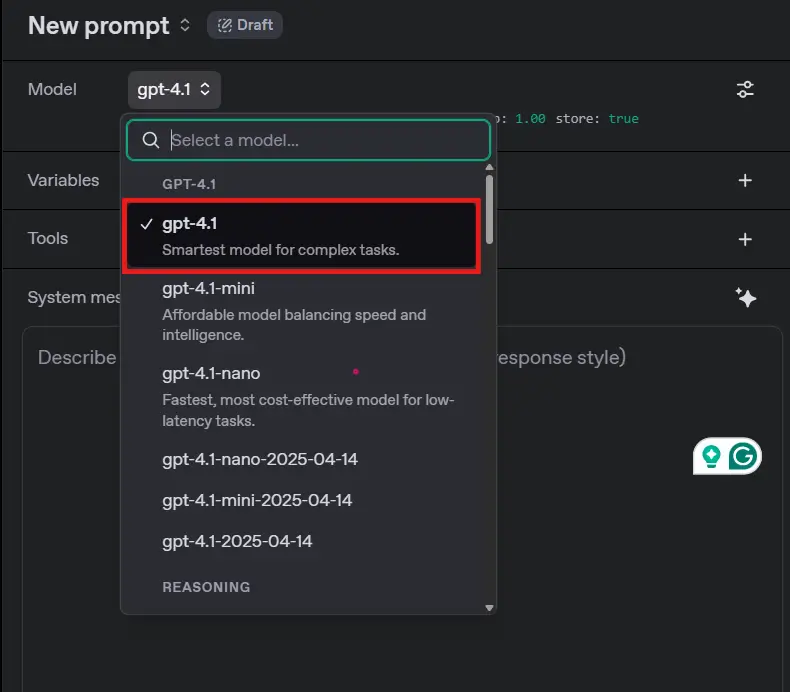790x692 pixels.
Task: Open the gpt-4.1 model dropdown
Action: click(174, 90)
